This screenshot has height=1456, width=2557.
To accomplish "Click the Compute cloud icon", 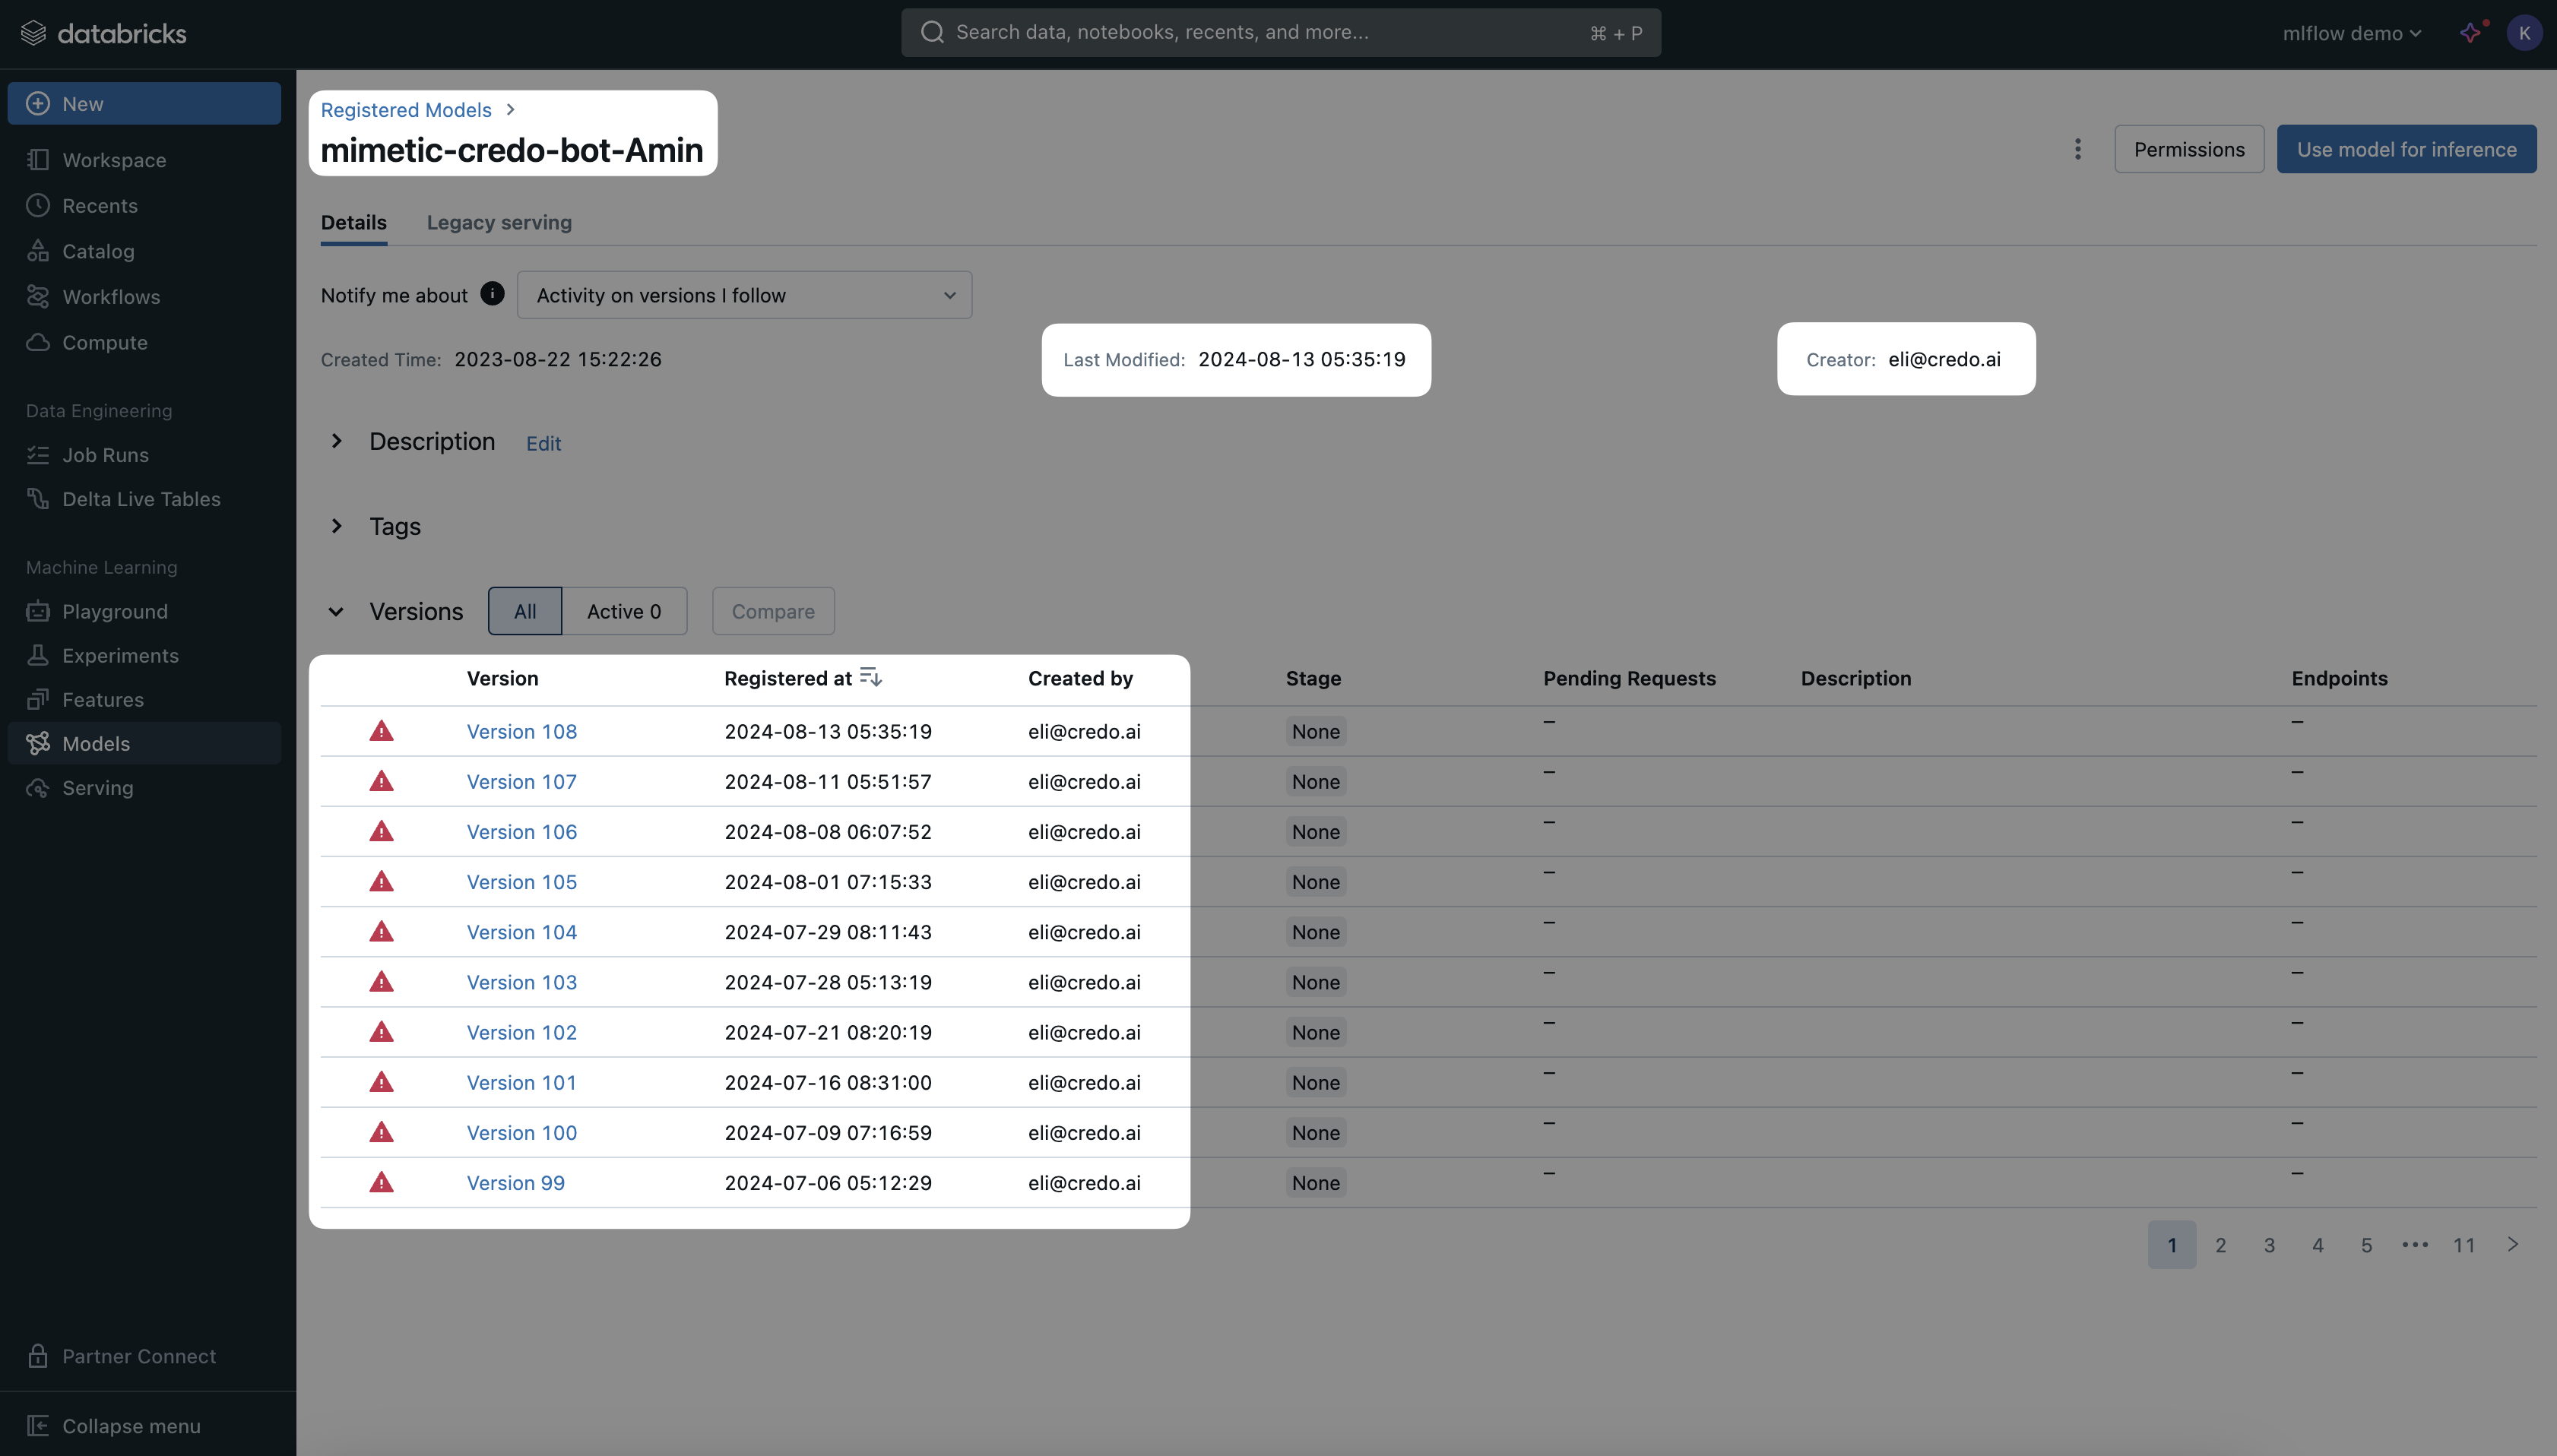I will (38, 342).
